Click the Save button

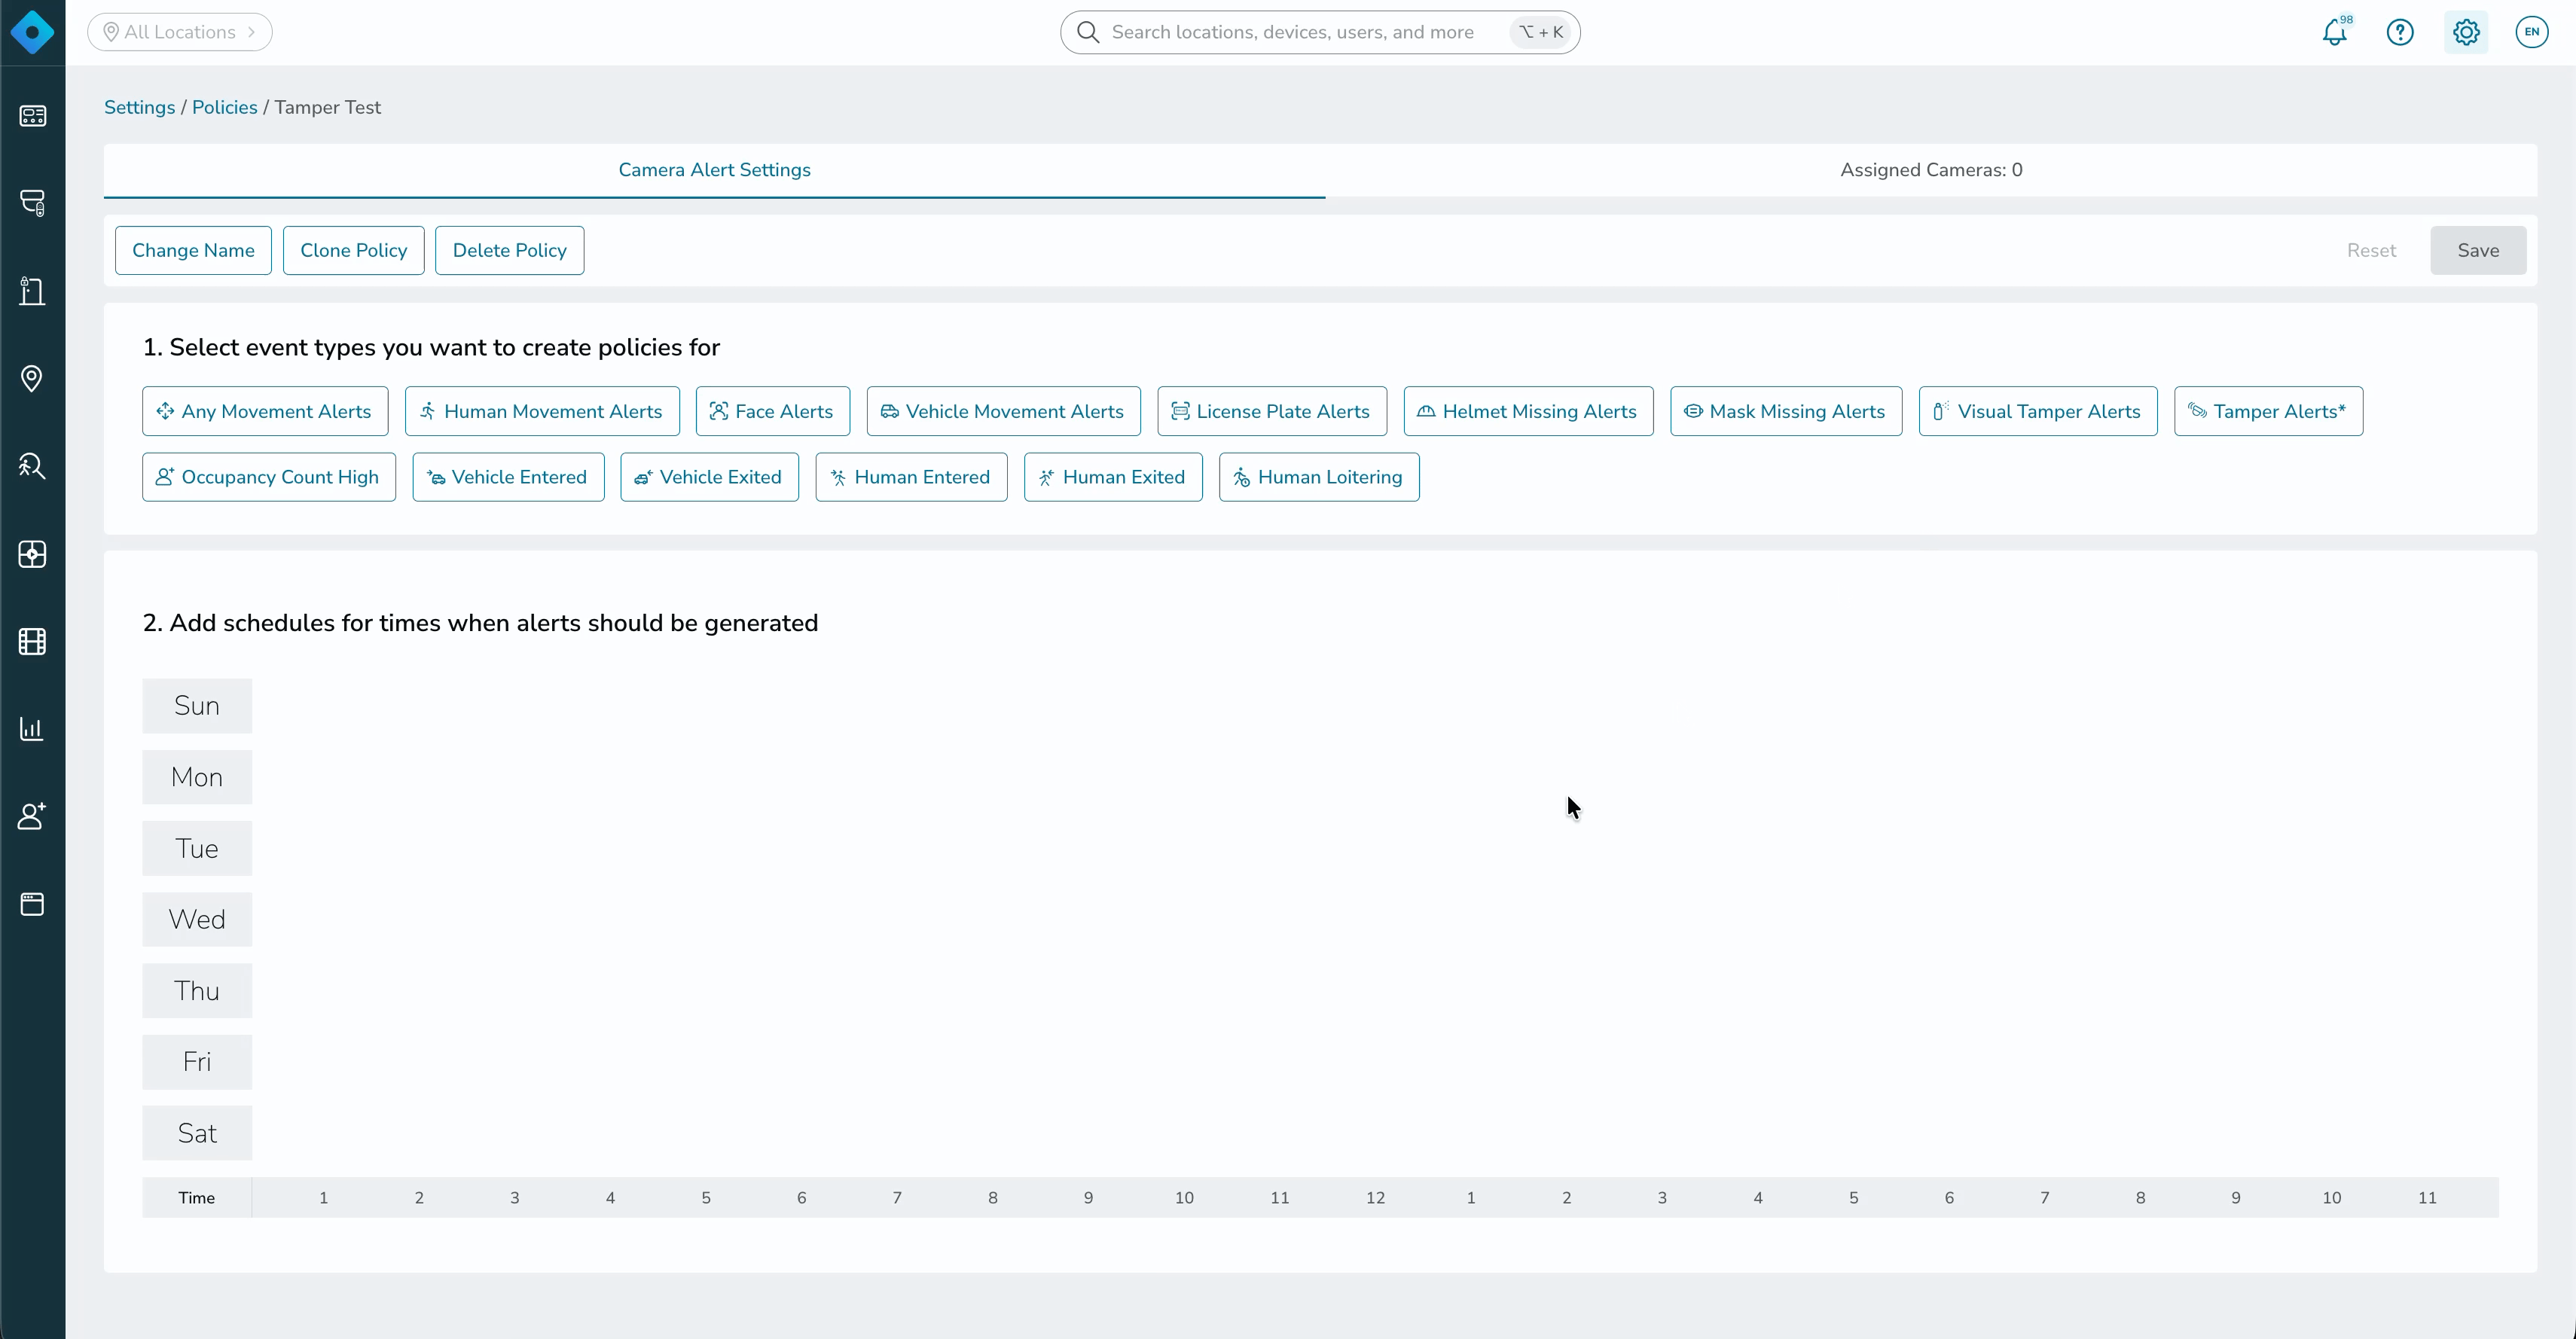tap(2478, 250)
